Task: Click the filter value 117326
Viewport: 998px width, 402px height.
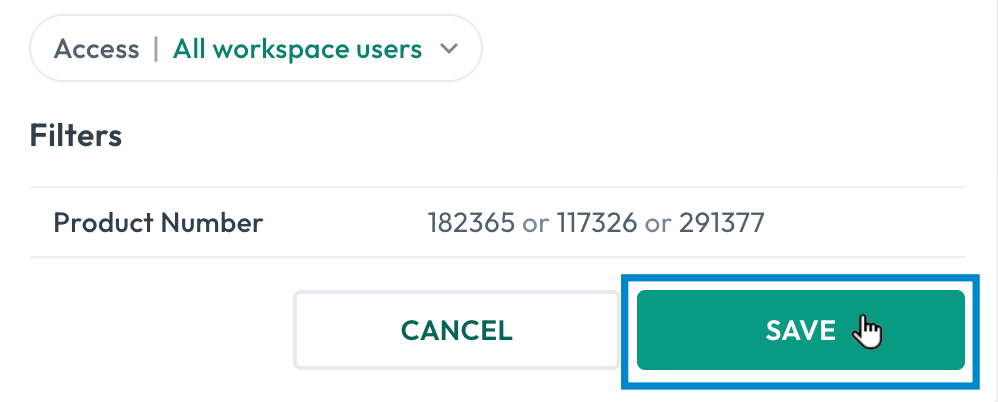Action: (596, 223)
